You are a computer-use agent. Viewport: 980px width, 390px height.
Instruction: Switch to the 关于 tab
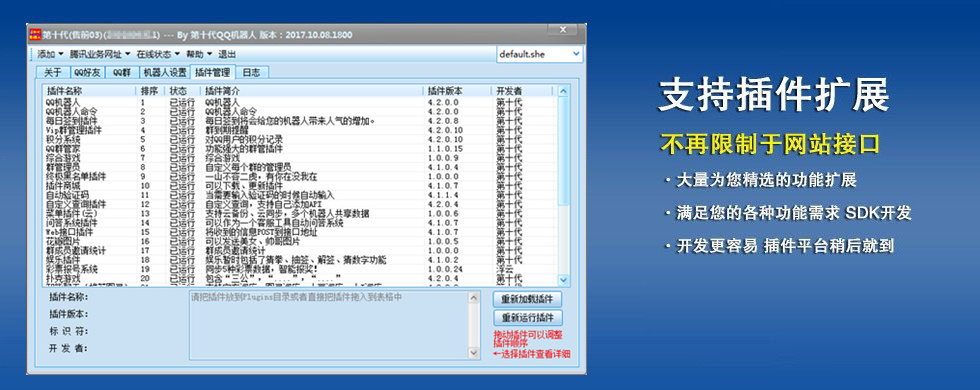[x=52, y=72]
